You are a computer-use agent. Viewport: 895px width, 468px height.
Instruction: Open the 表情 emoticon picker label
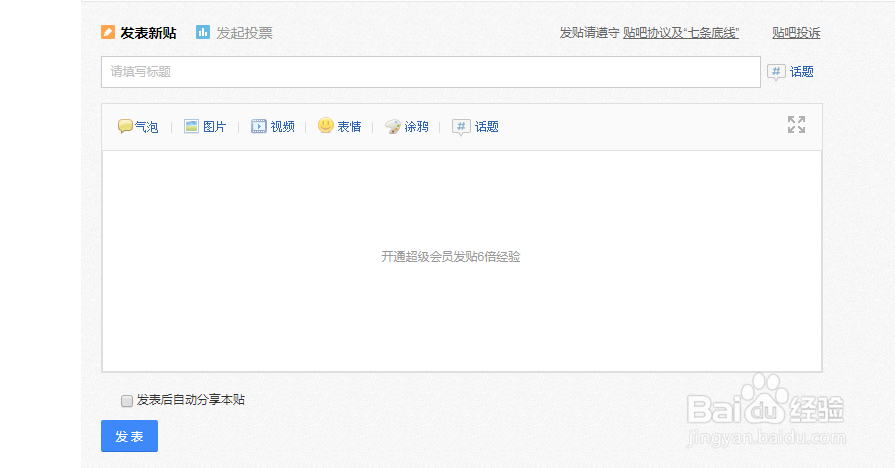[x=349, y=127]
